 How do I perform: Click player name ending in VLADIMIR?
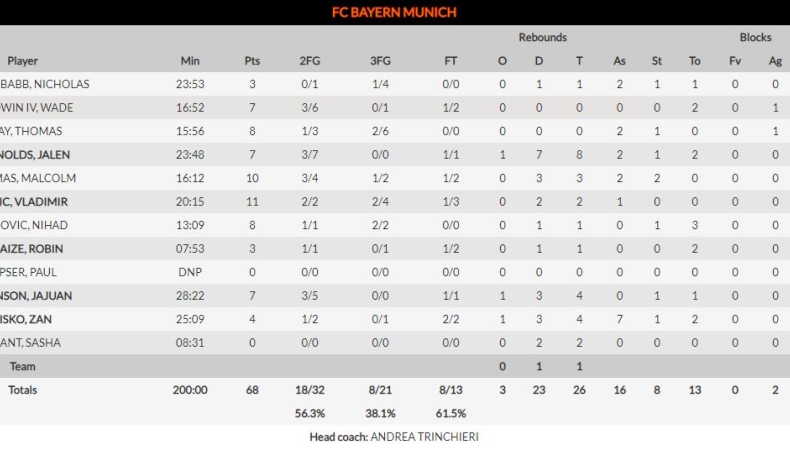click(34, 202)
